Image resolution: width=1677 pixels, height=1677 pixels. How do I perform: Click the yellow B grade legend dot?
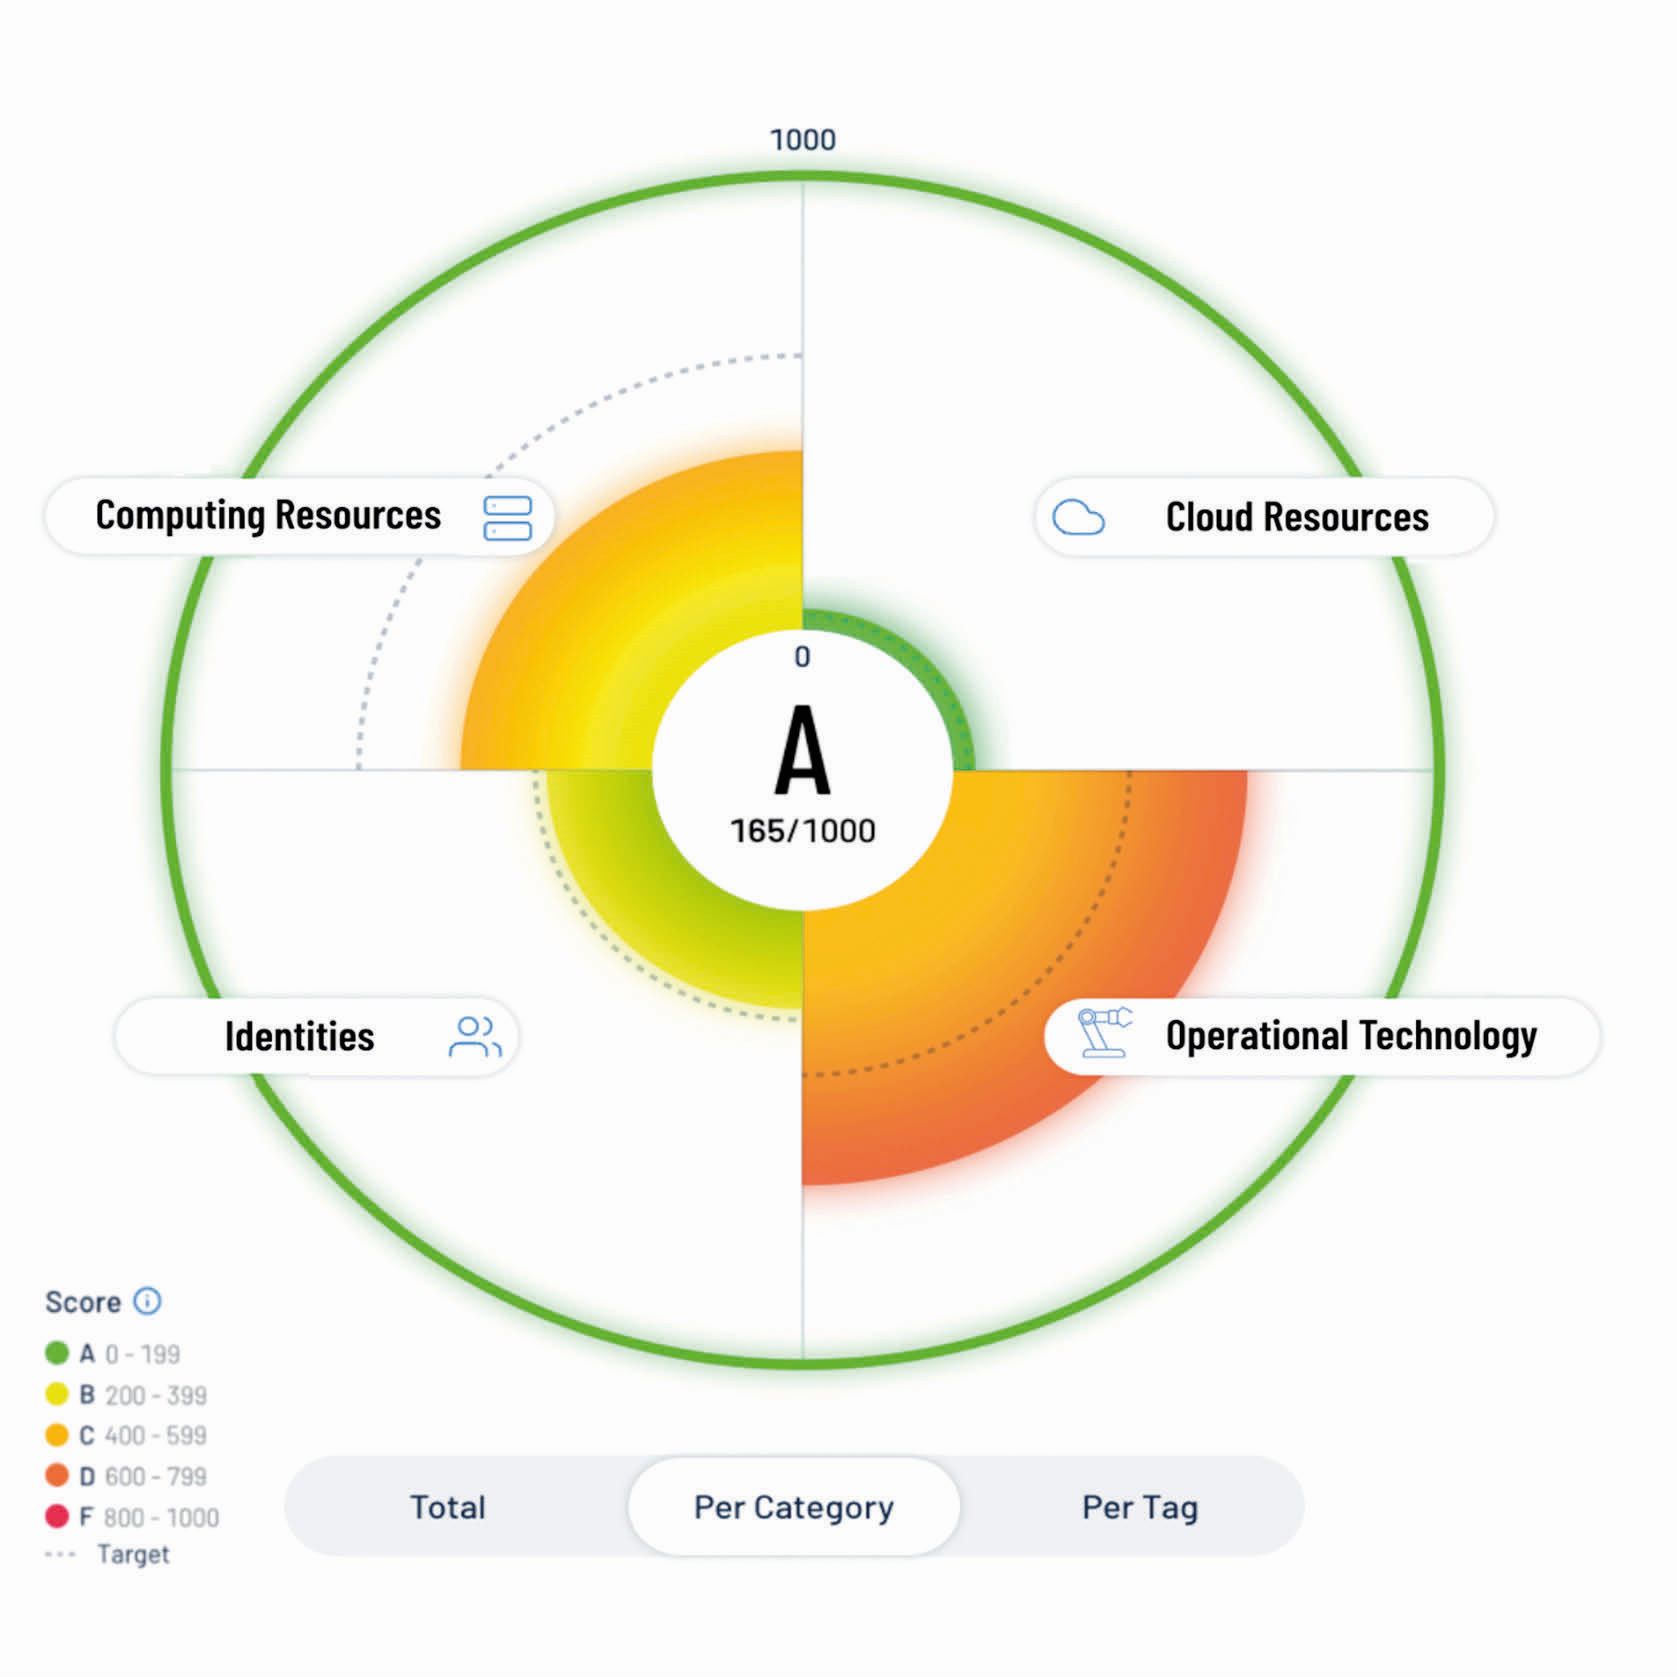point(57,1394)
